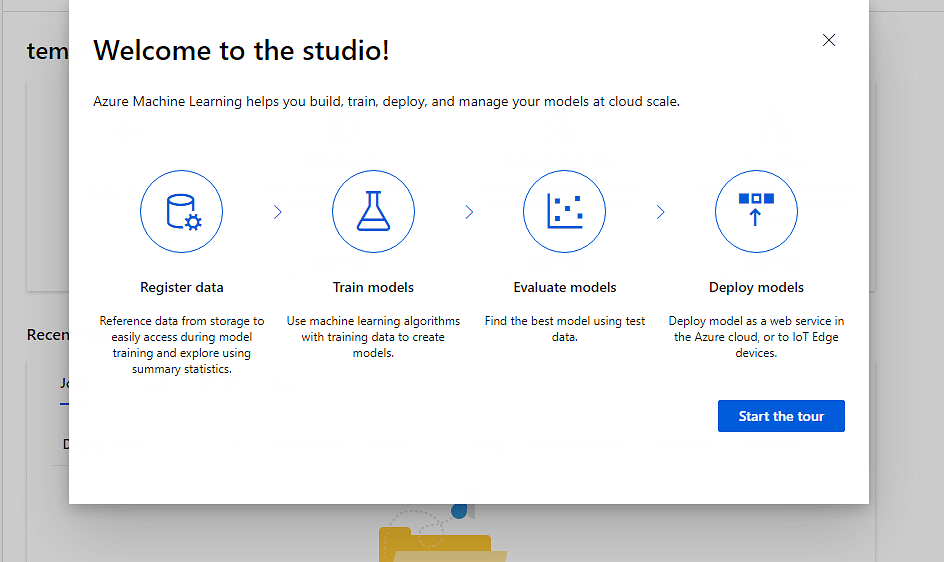Click the 'Azure Machine Learning helps you build' sentence

(387, 102)
